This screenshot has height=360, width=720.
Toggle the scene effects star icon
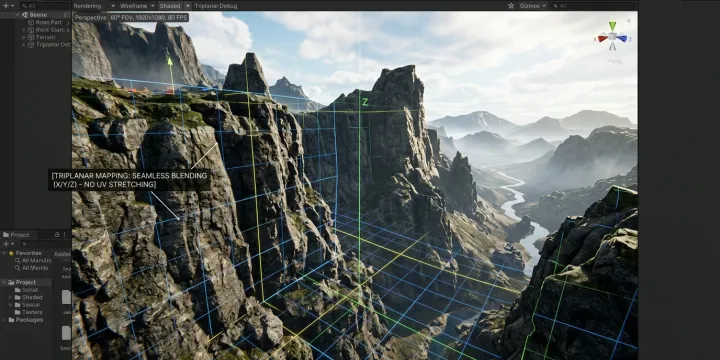(x=511, y=6)
